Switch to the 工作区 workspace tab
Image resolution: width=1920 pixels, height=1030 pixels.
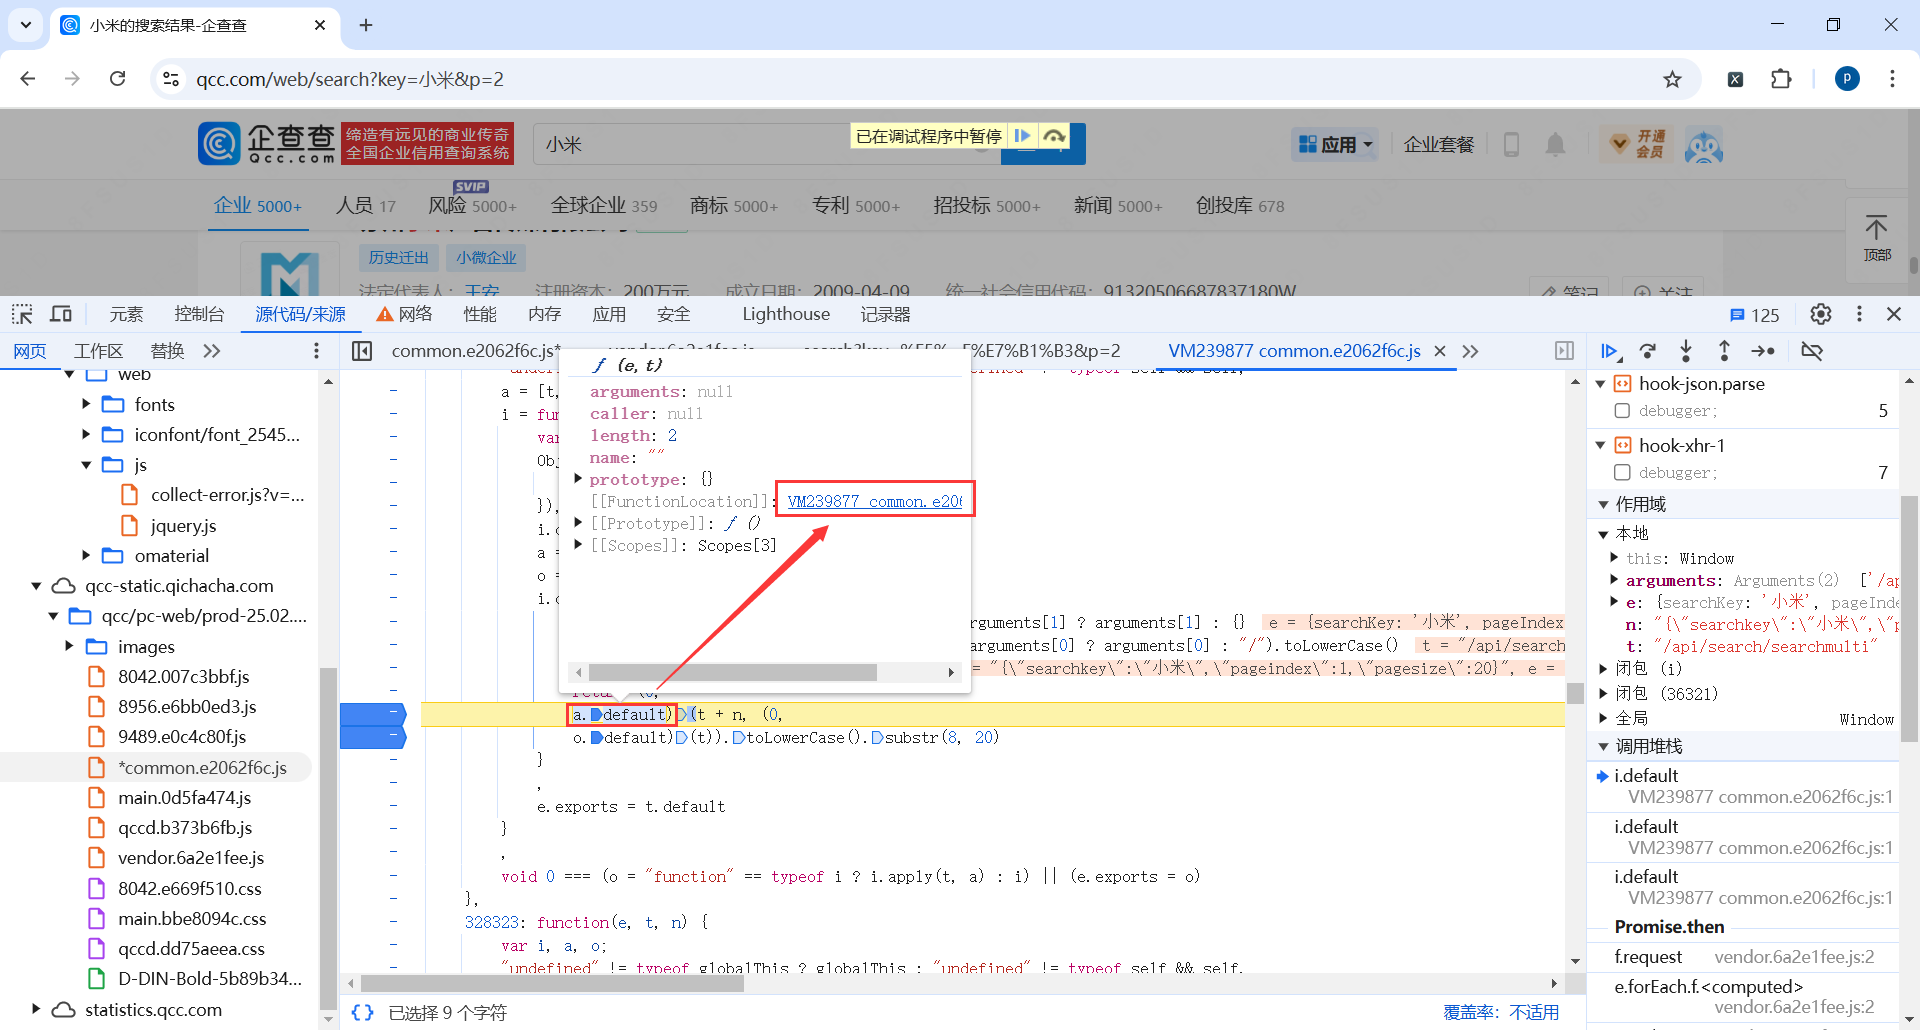tap(98, 351)
